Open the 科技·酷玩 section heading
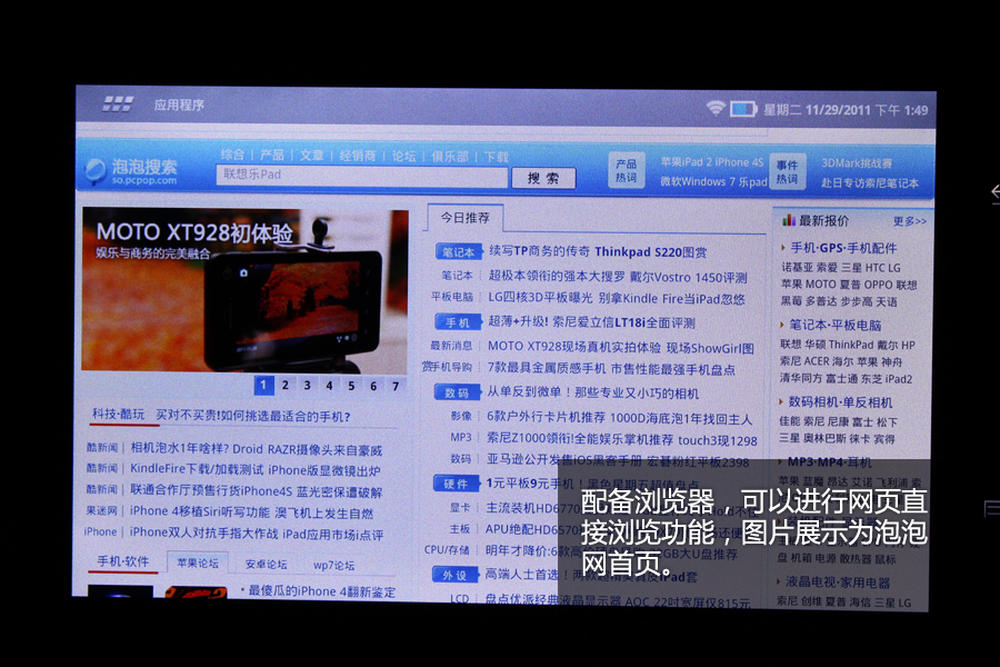This screenshot has width=1000, height=667. pos(119,414)
